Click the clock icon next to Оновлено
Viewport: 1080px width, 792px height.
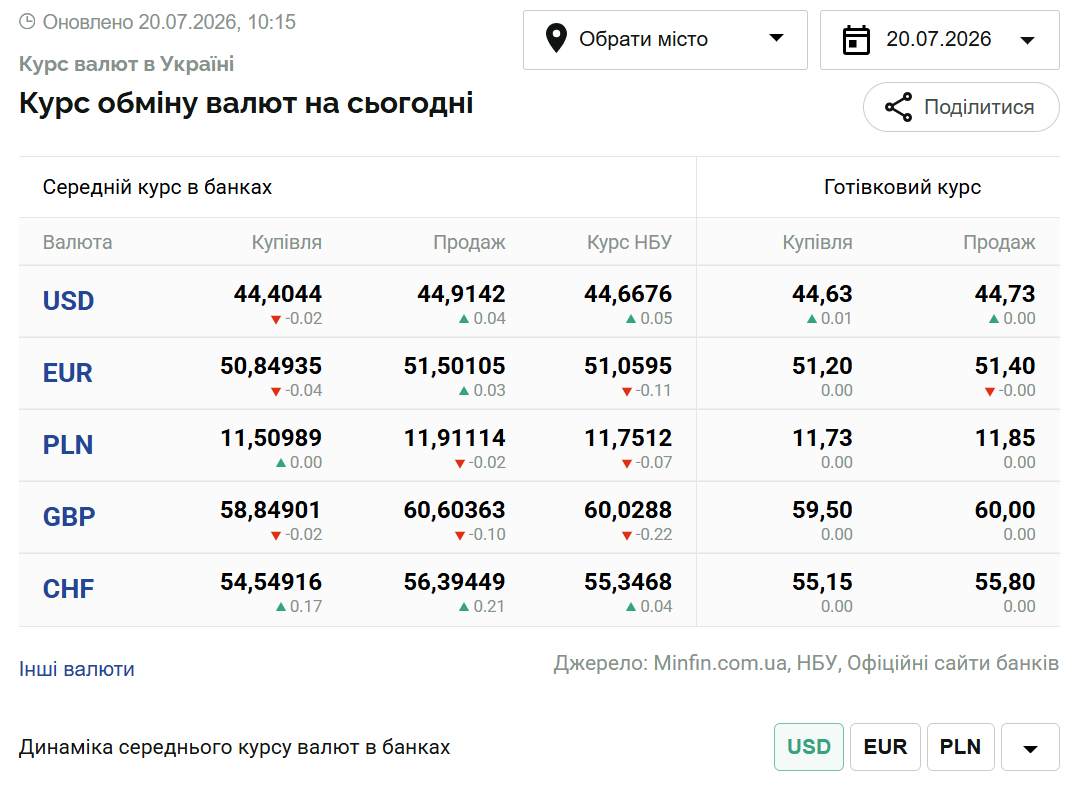(x=27, y=22)
